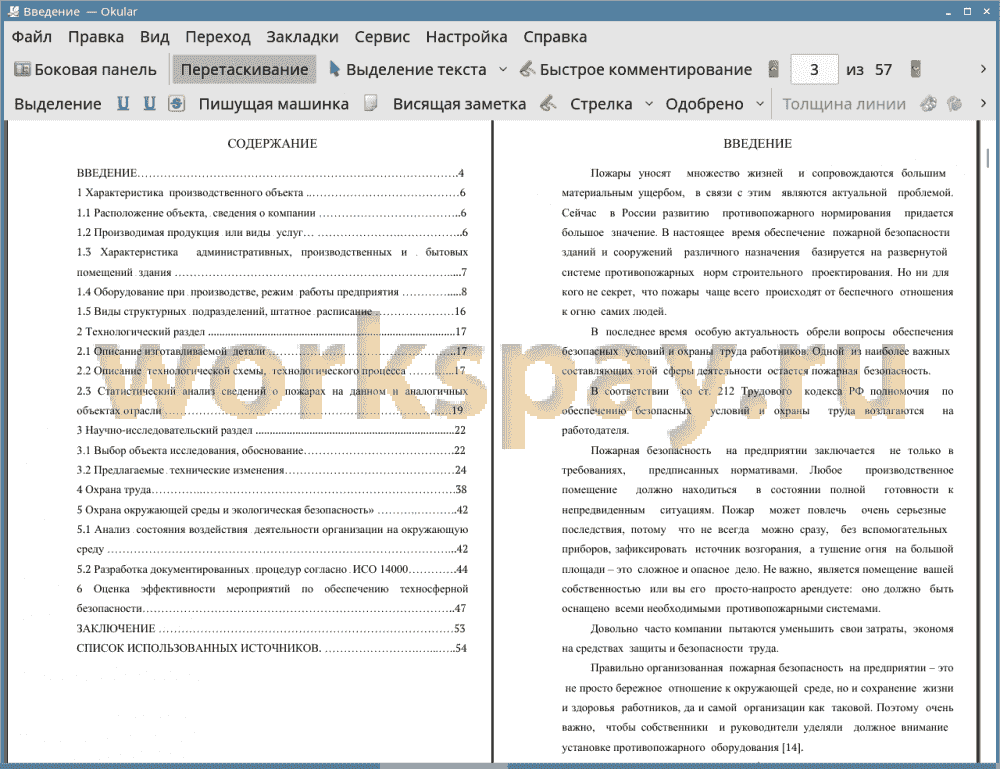
Task: Click the Okular app icon in title bar
Action: [x=13, y=11]
